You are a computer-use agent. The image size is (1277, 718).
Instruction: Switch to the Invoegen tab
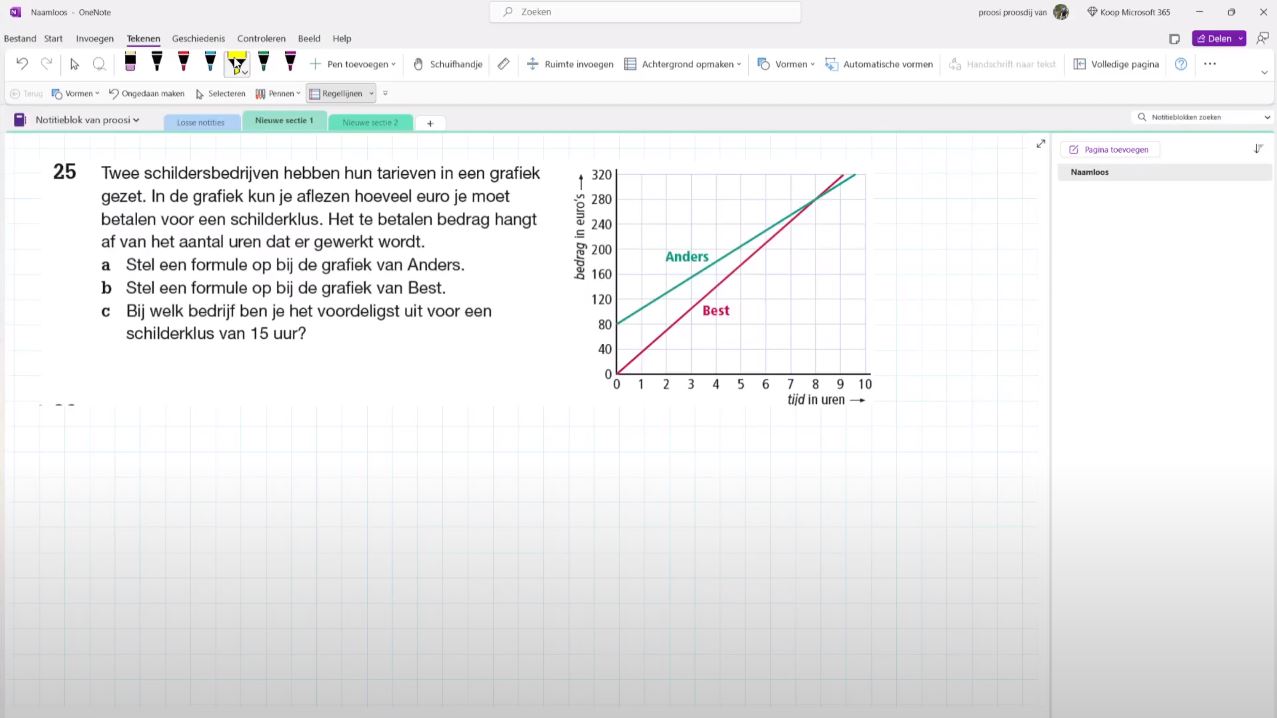(95, 39)
